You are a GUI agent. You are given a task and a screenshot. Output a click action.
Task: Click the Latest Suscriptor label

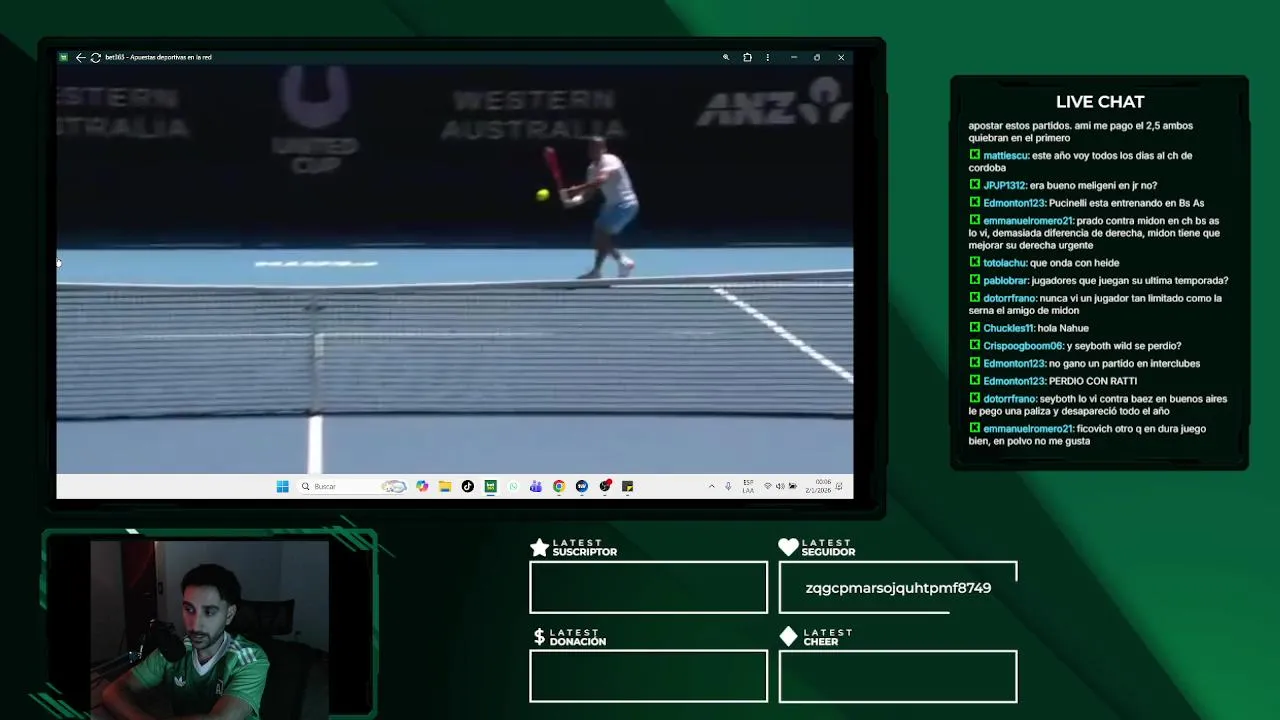585,547
